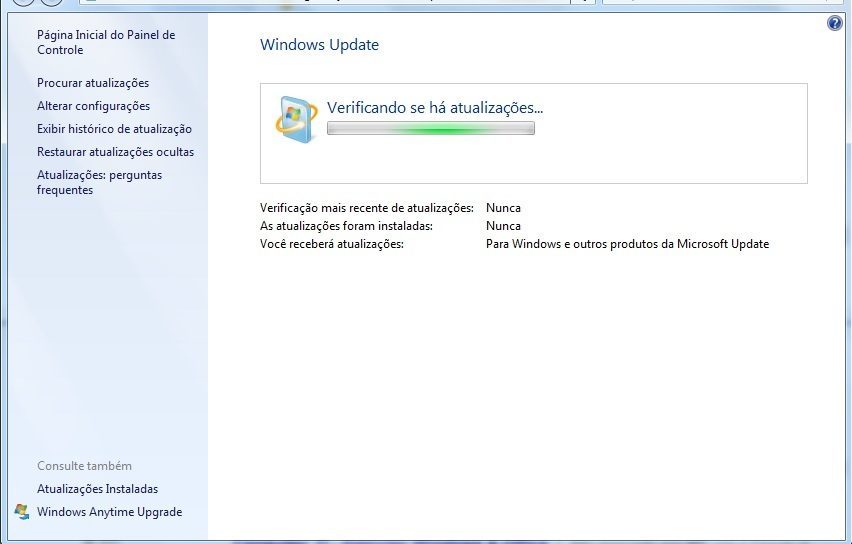Click the 'Verificando se há atualizações...' status text
Viewport: 852px width, 544px height.
tap(435, 108)
